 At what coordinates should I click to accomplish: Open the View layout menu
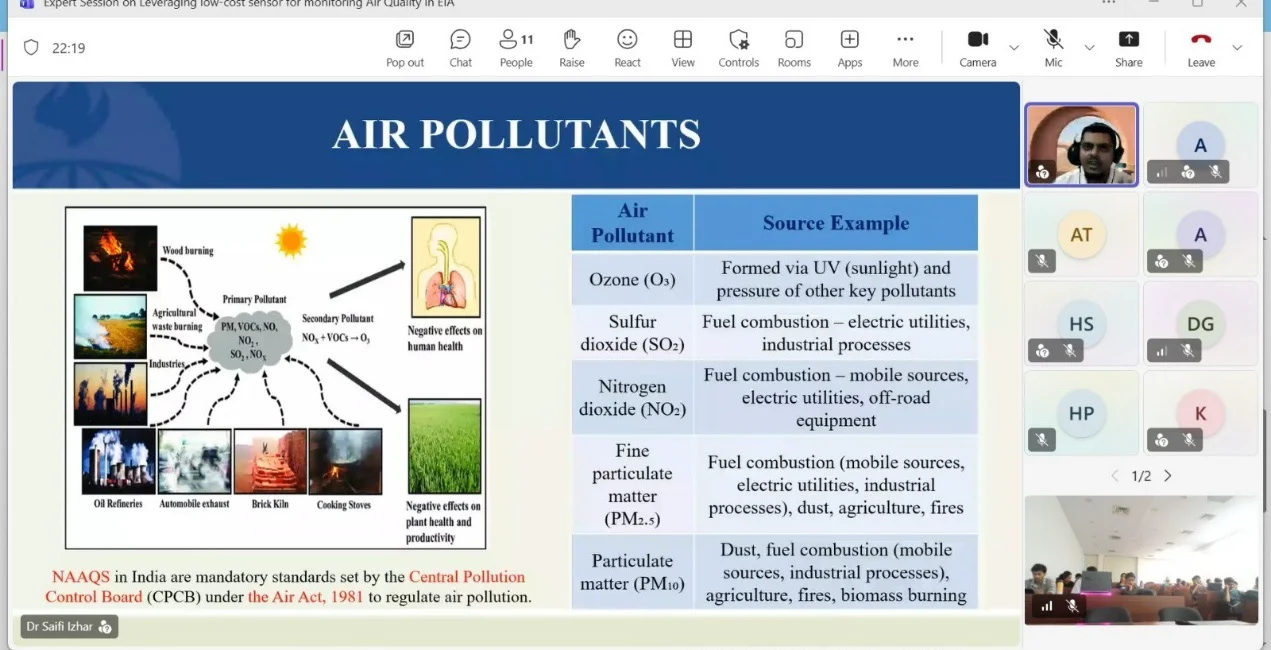coord(683,48)
